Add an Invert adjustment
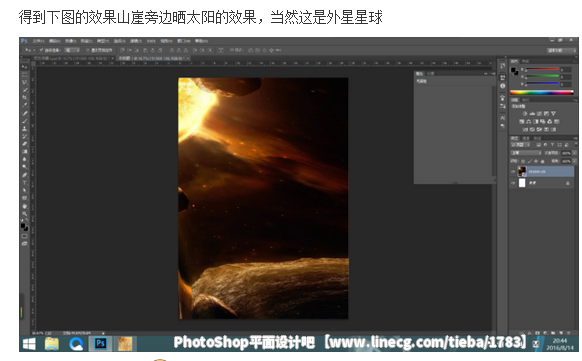Screen dimensions: 582x361 (525, 129)
